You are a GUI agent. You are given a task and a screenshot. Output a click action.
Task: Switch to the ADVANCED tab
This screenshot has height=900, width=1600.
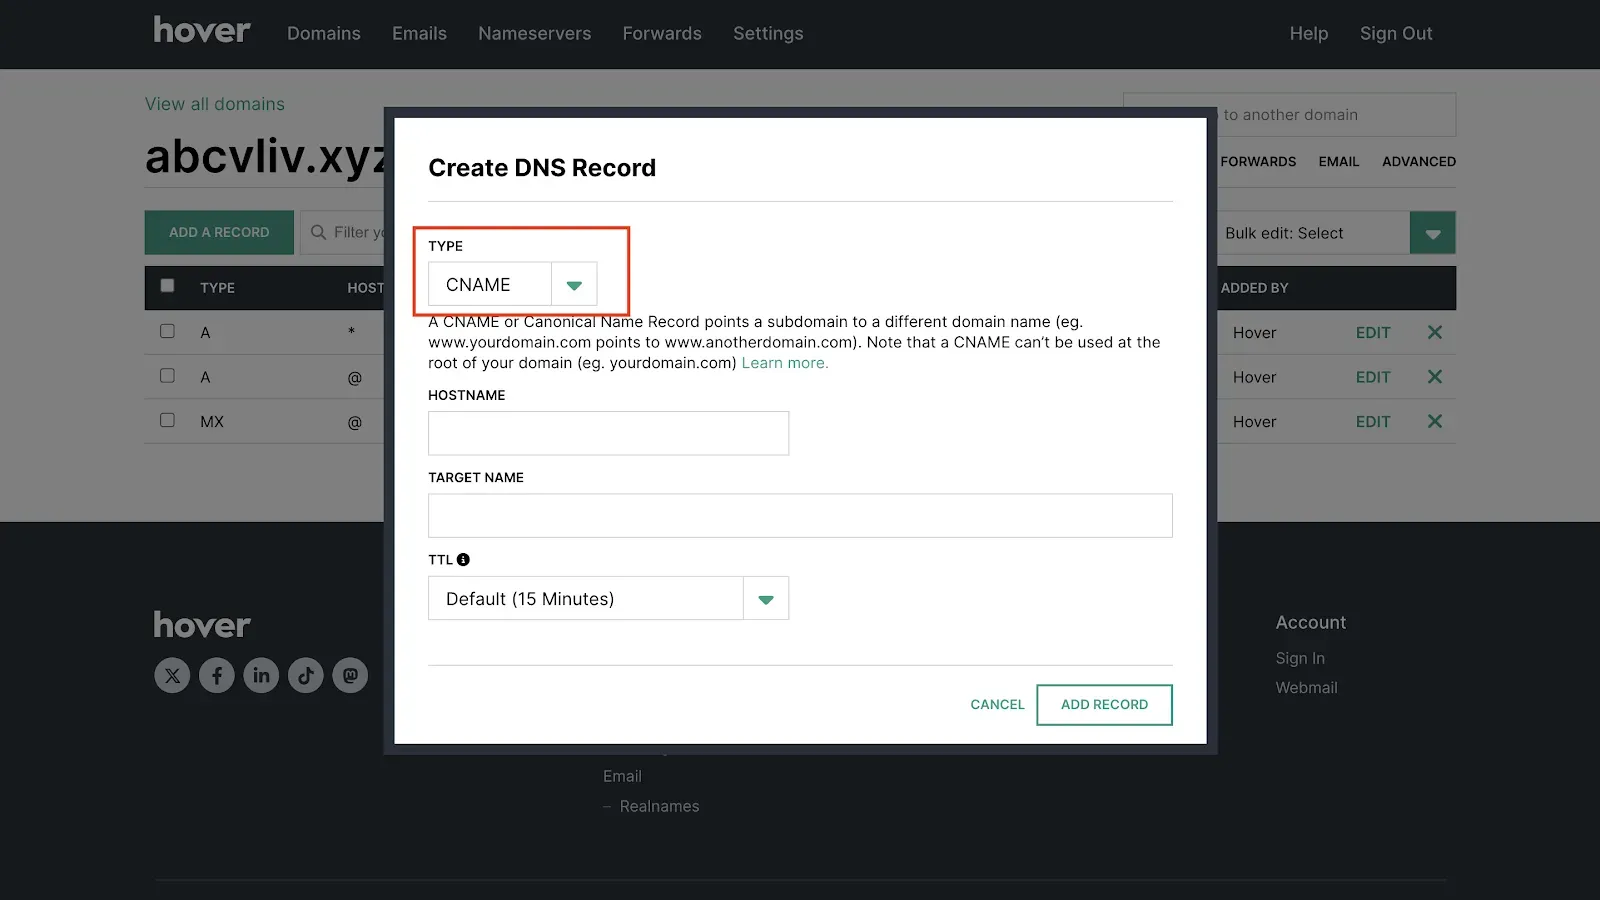pyautogui.click(x=1419, y=161)
